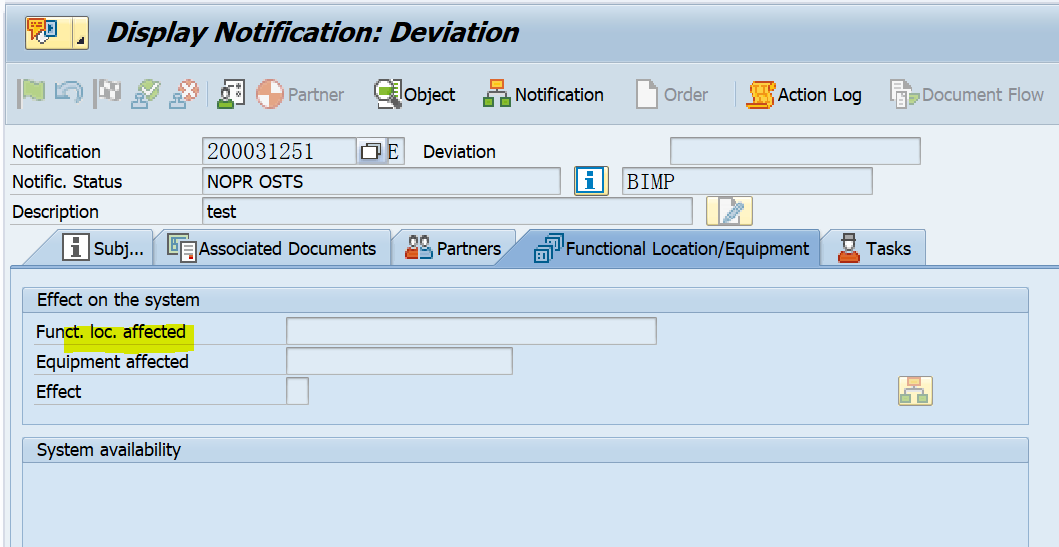Click the 'Notific. Status' label
This screenshot has width=1059, height=547.
pos(68,182)
